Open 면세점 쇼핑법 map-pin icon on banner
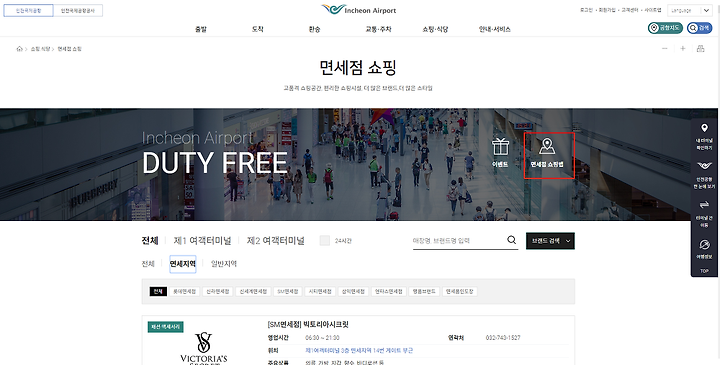Screen dimensions: 720x365 pyautogui.click(x=547, y=147)
